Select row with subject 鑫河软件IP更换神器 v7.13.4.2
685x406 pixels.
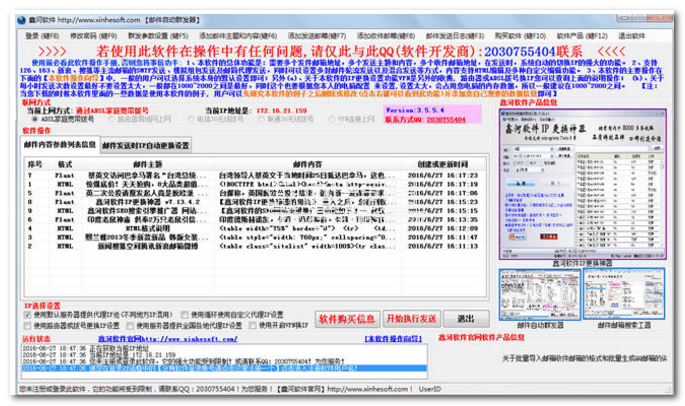[256, 202]
